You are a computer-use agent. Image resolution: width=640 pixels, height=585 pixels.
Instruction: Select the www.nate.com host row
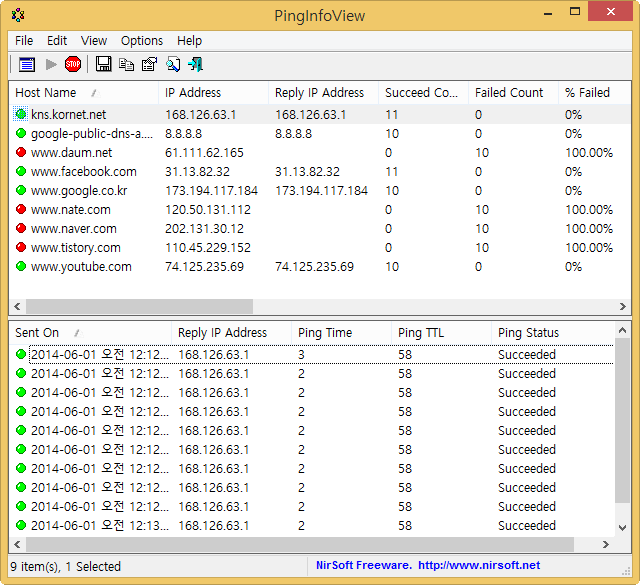(320, 209)
